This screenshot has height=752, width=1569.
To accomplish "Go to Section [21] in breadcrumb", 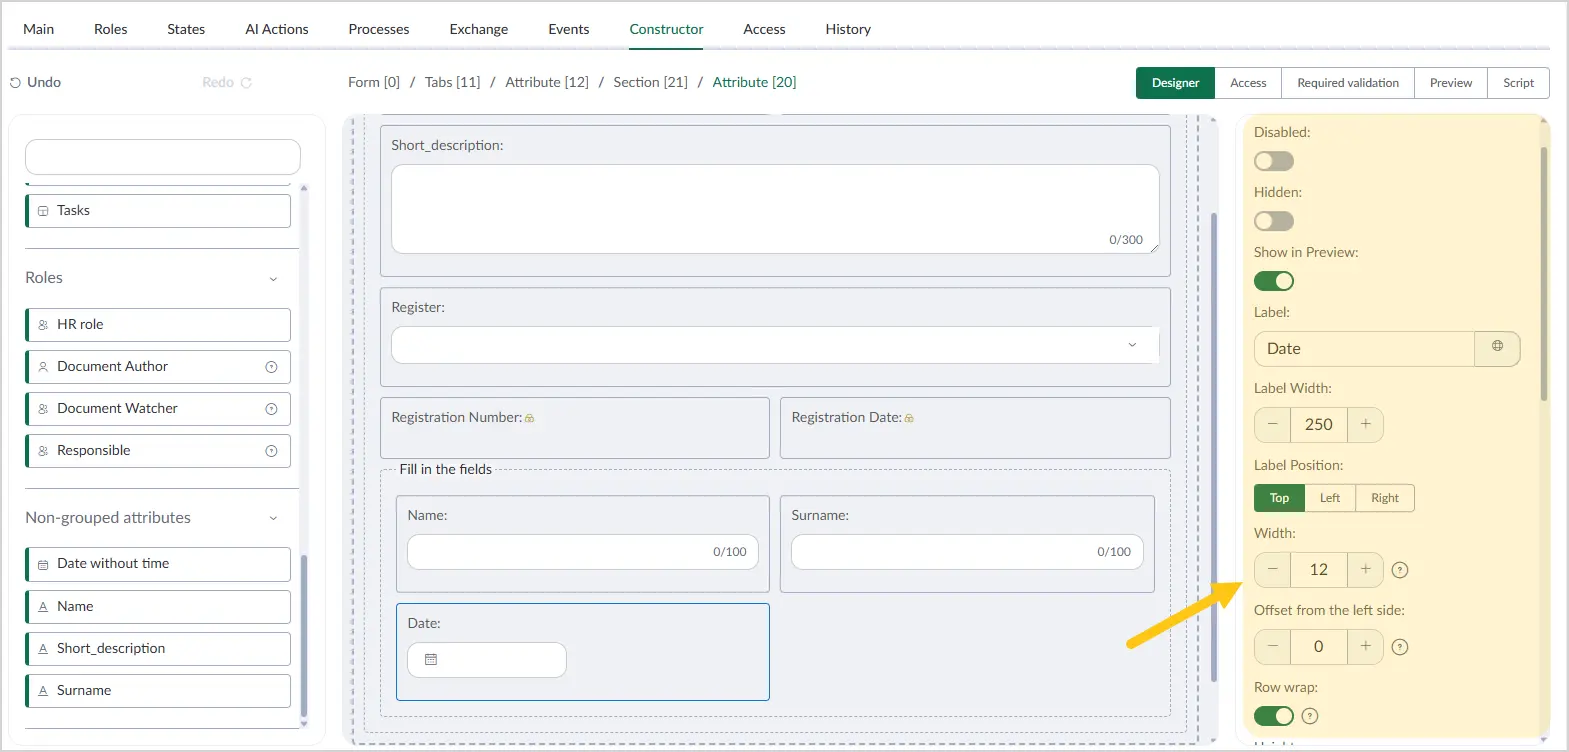I will click(x=651, y=82).
